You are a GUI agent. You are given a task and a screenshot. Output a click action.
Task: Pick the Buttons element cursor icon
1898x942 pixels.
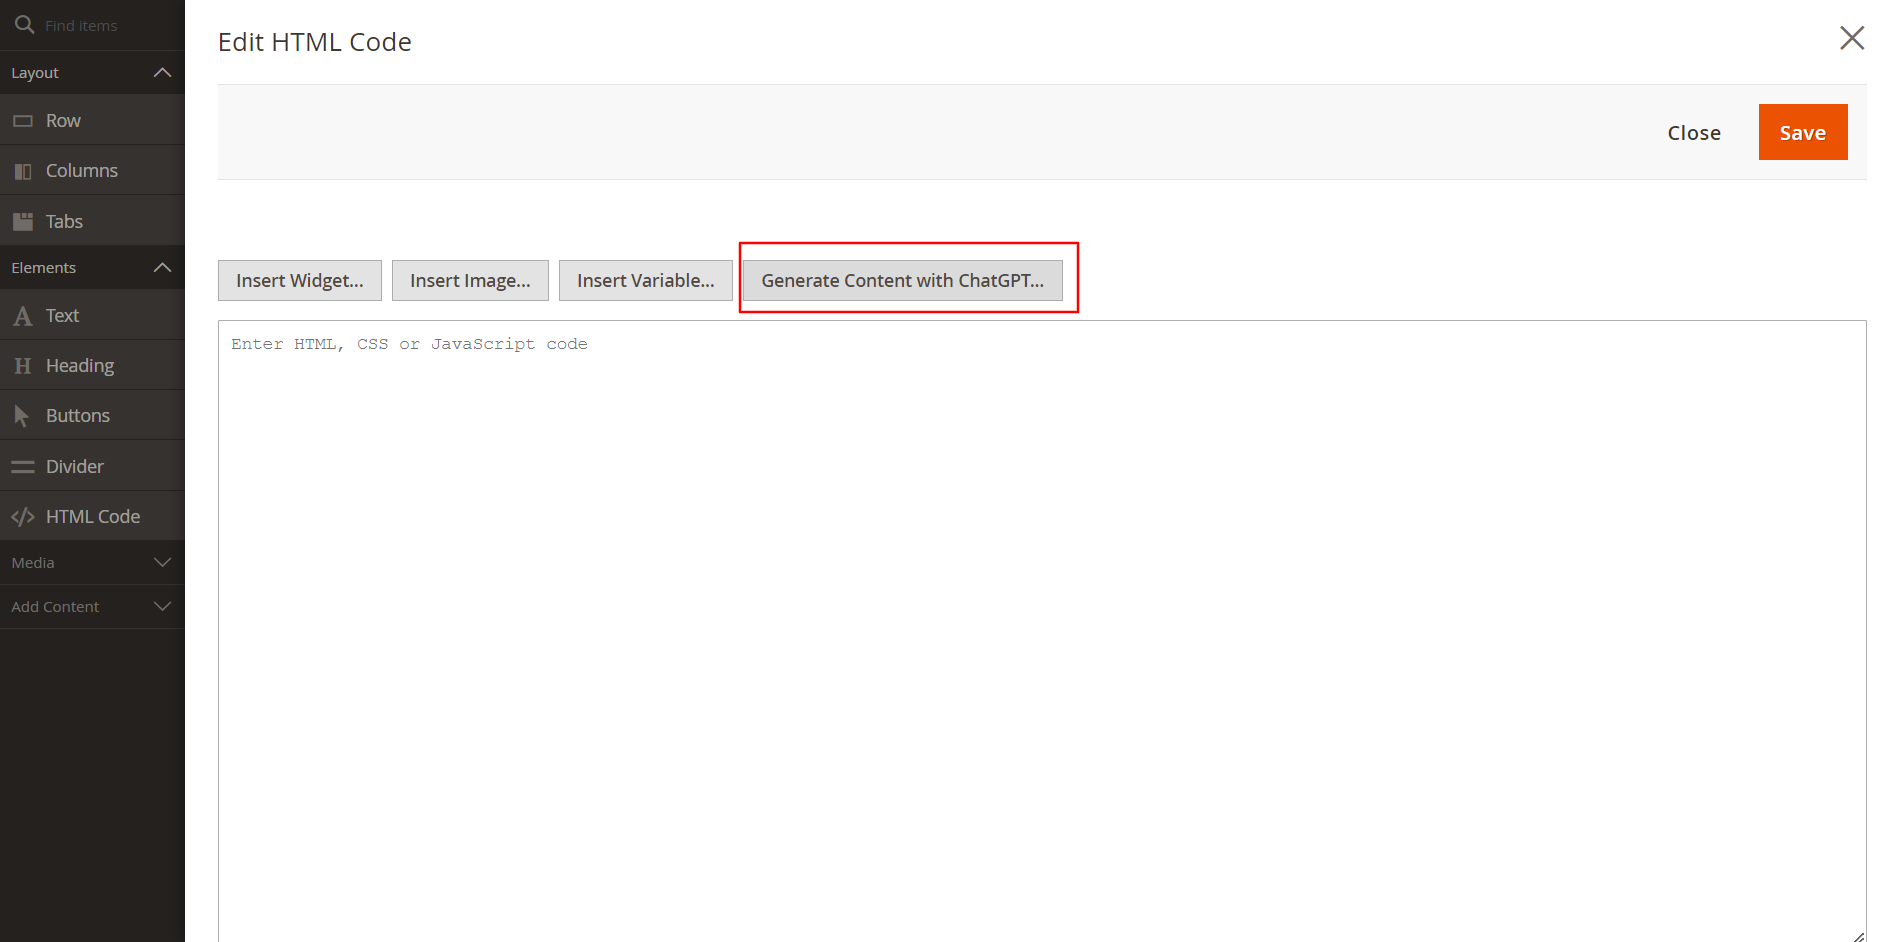22,416
